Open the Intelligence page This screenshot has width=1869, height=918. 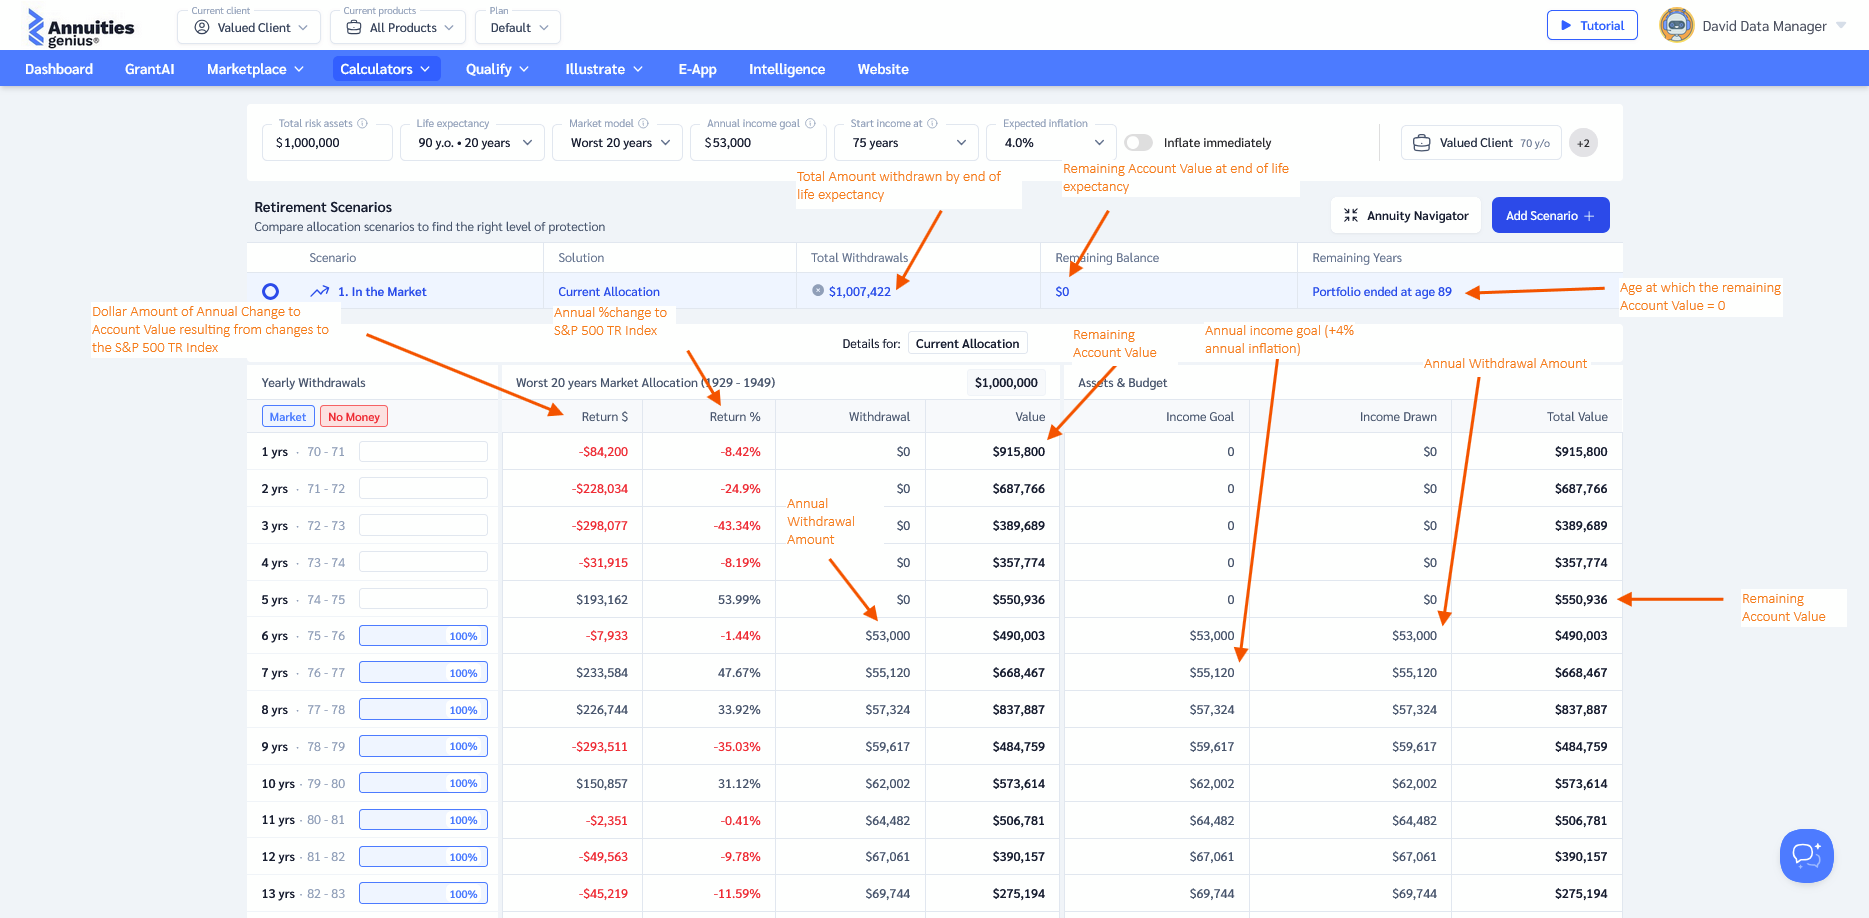787,69
